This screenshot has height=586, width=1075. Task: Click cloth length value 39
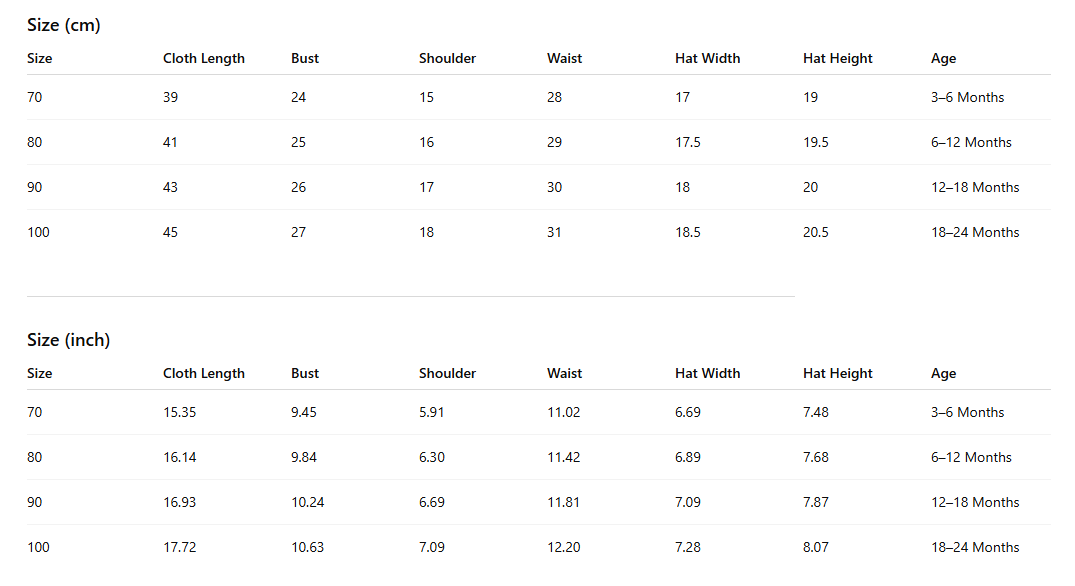(x=170, y=98)
